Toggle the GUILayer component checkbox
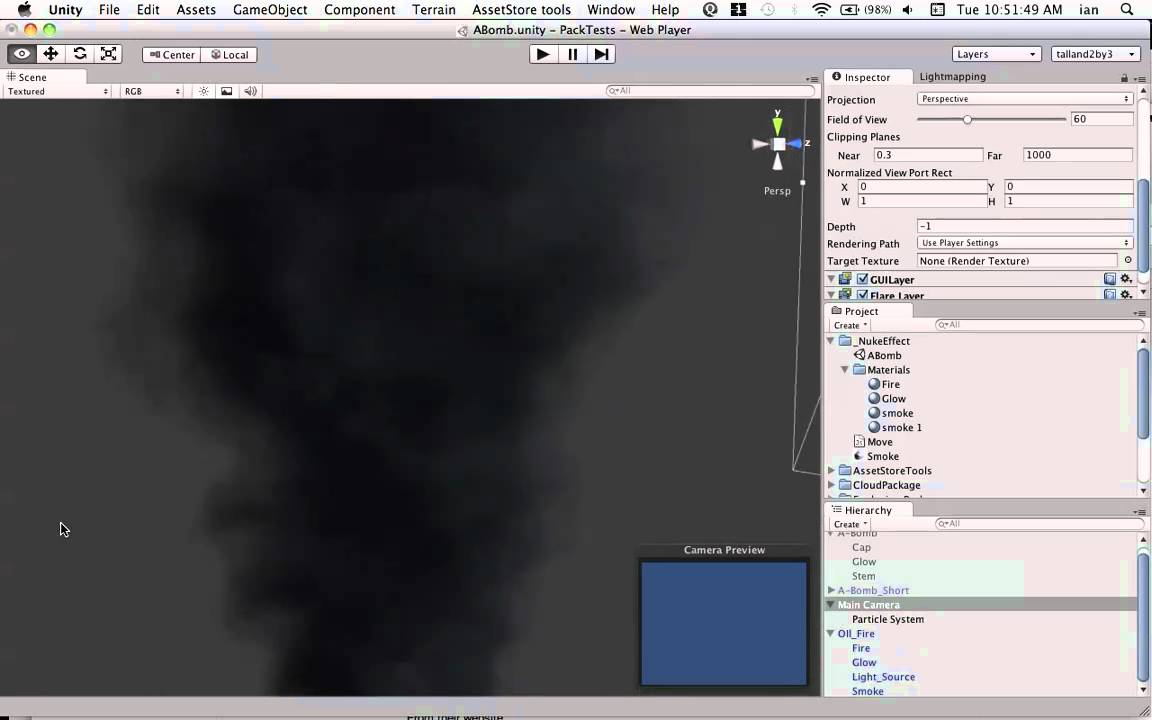This screenshot has height=720, width=1152. click(x=863, y=279)
